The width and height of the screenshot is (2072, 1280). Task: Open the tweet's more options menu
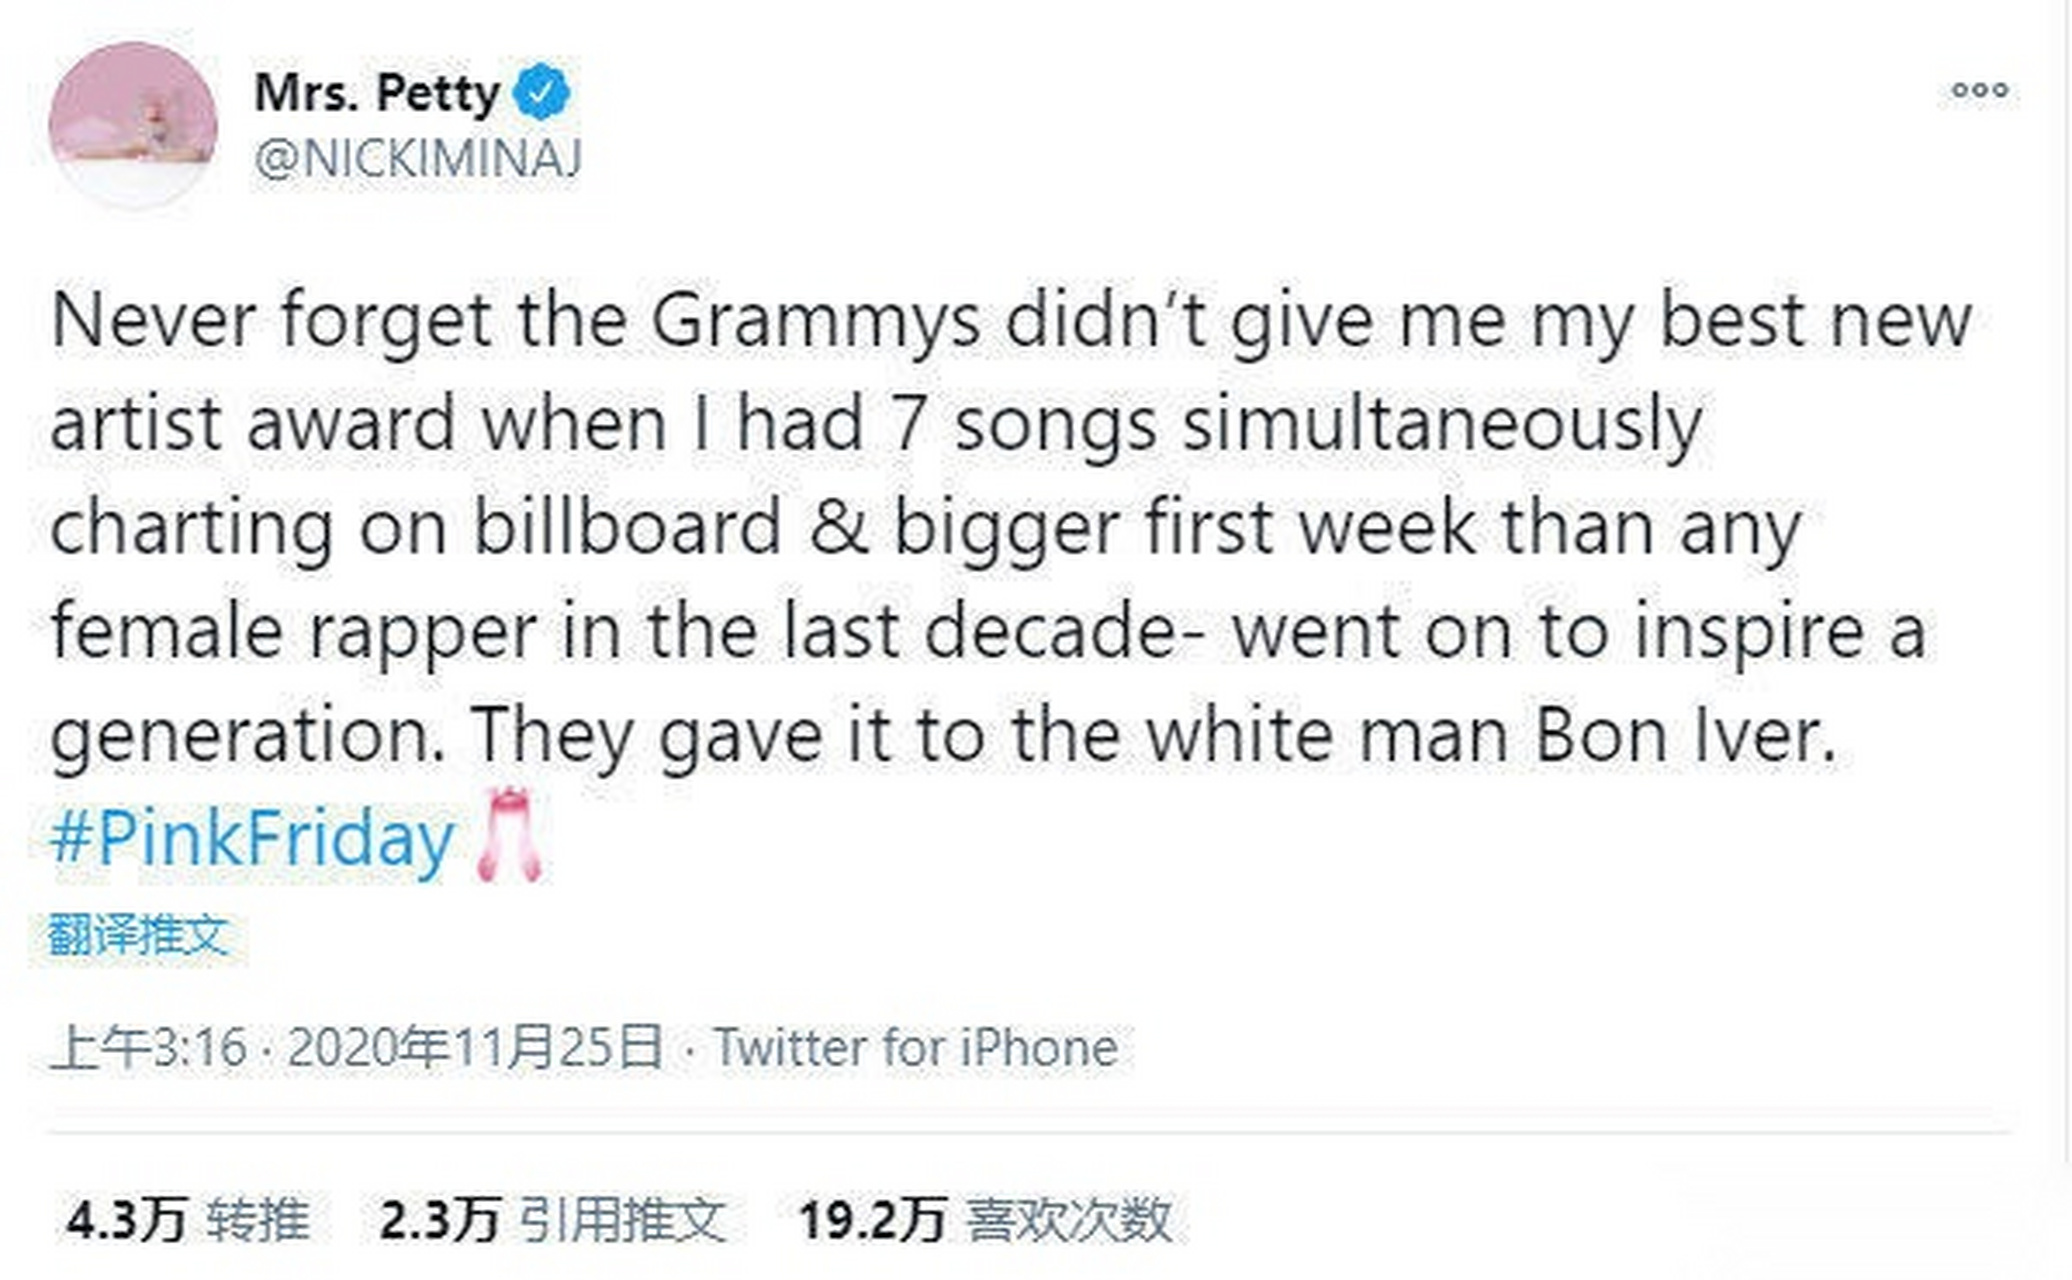(1979, 91)
